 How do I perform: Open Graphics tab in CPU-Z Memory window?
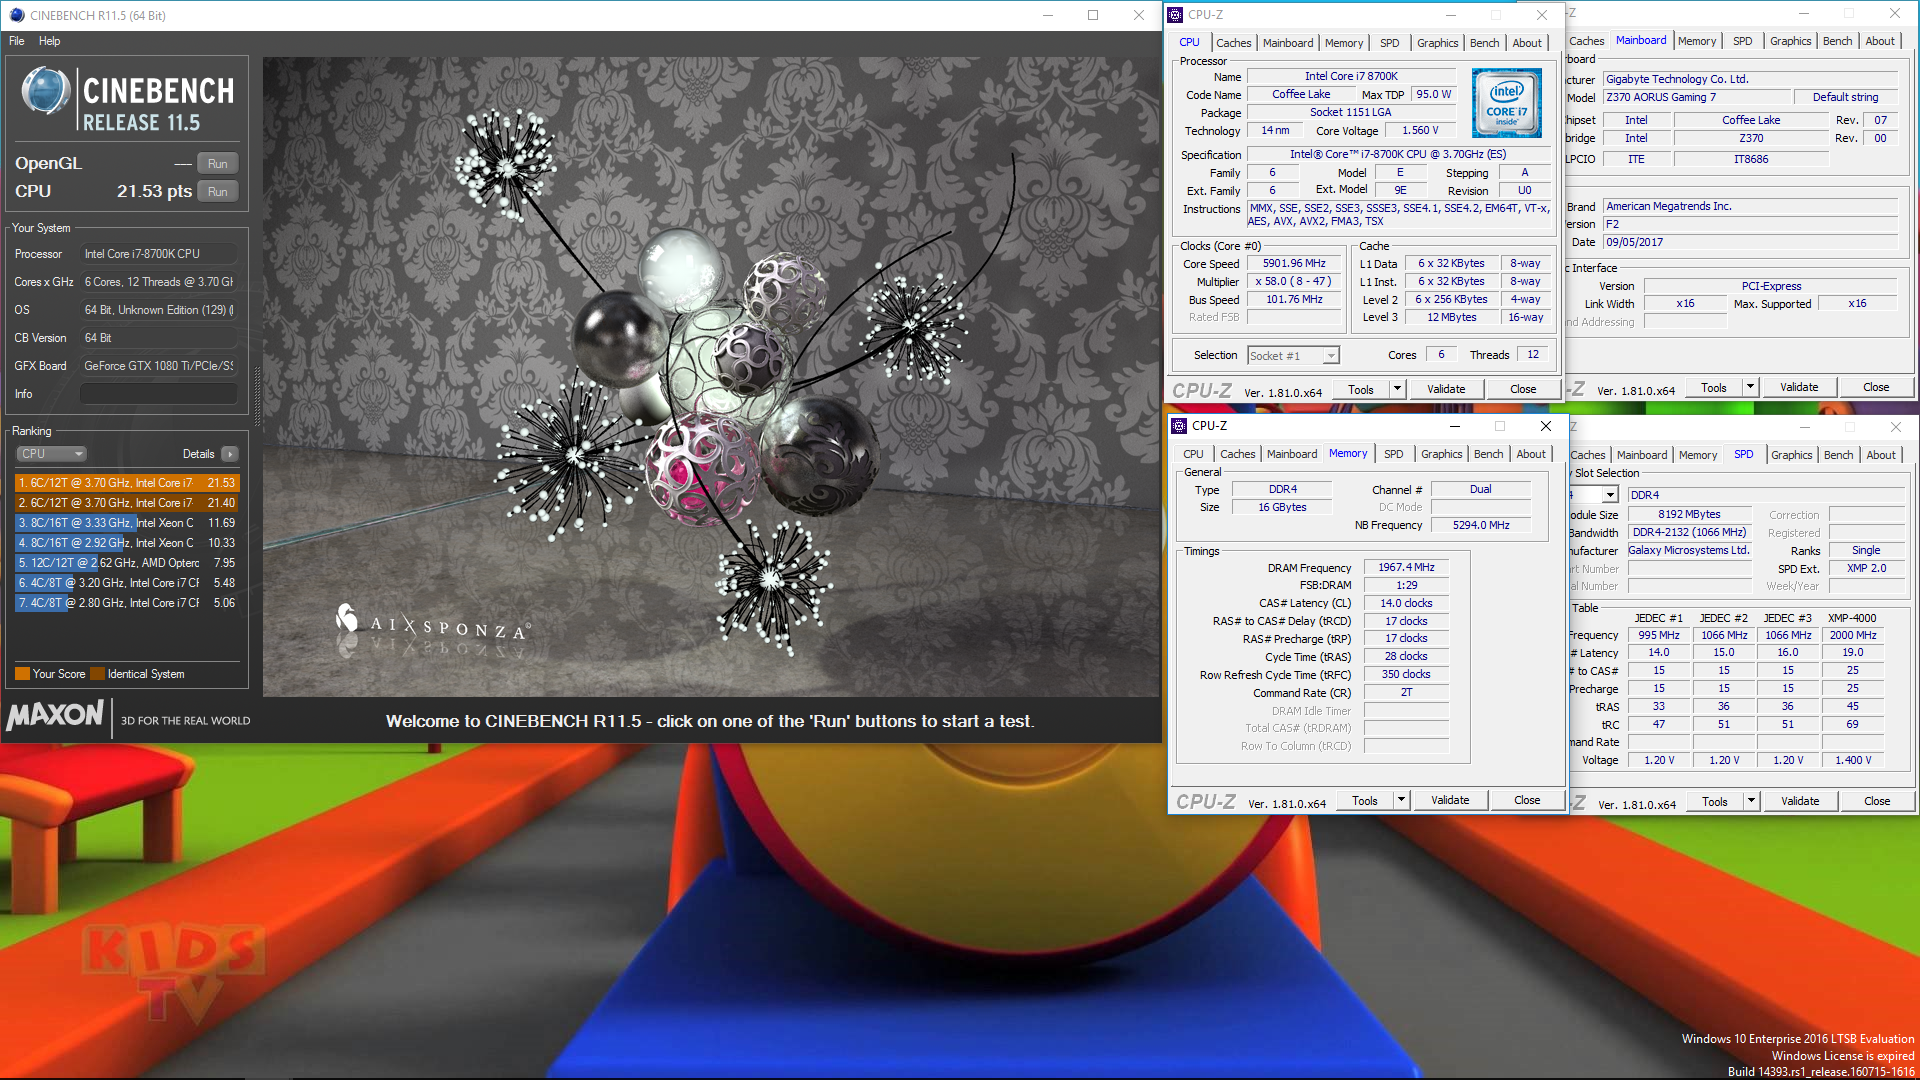pyautogui.click(x=1441, y=454)
